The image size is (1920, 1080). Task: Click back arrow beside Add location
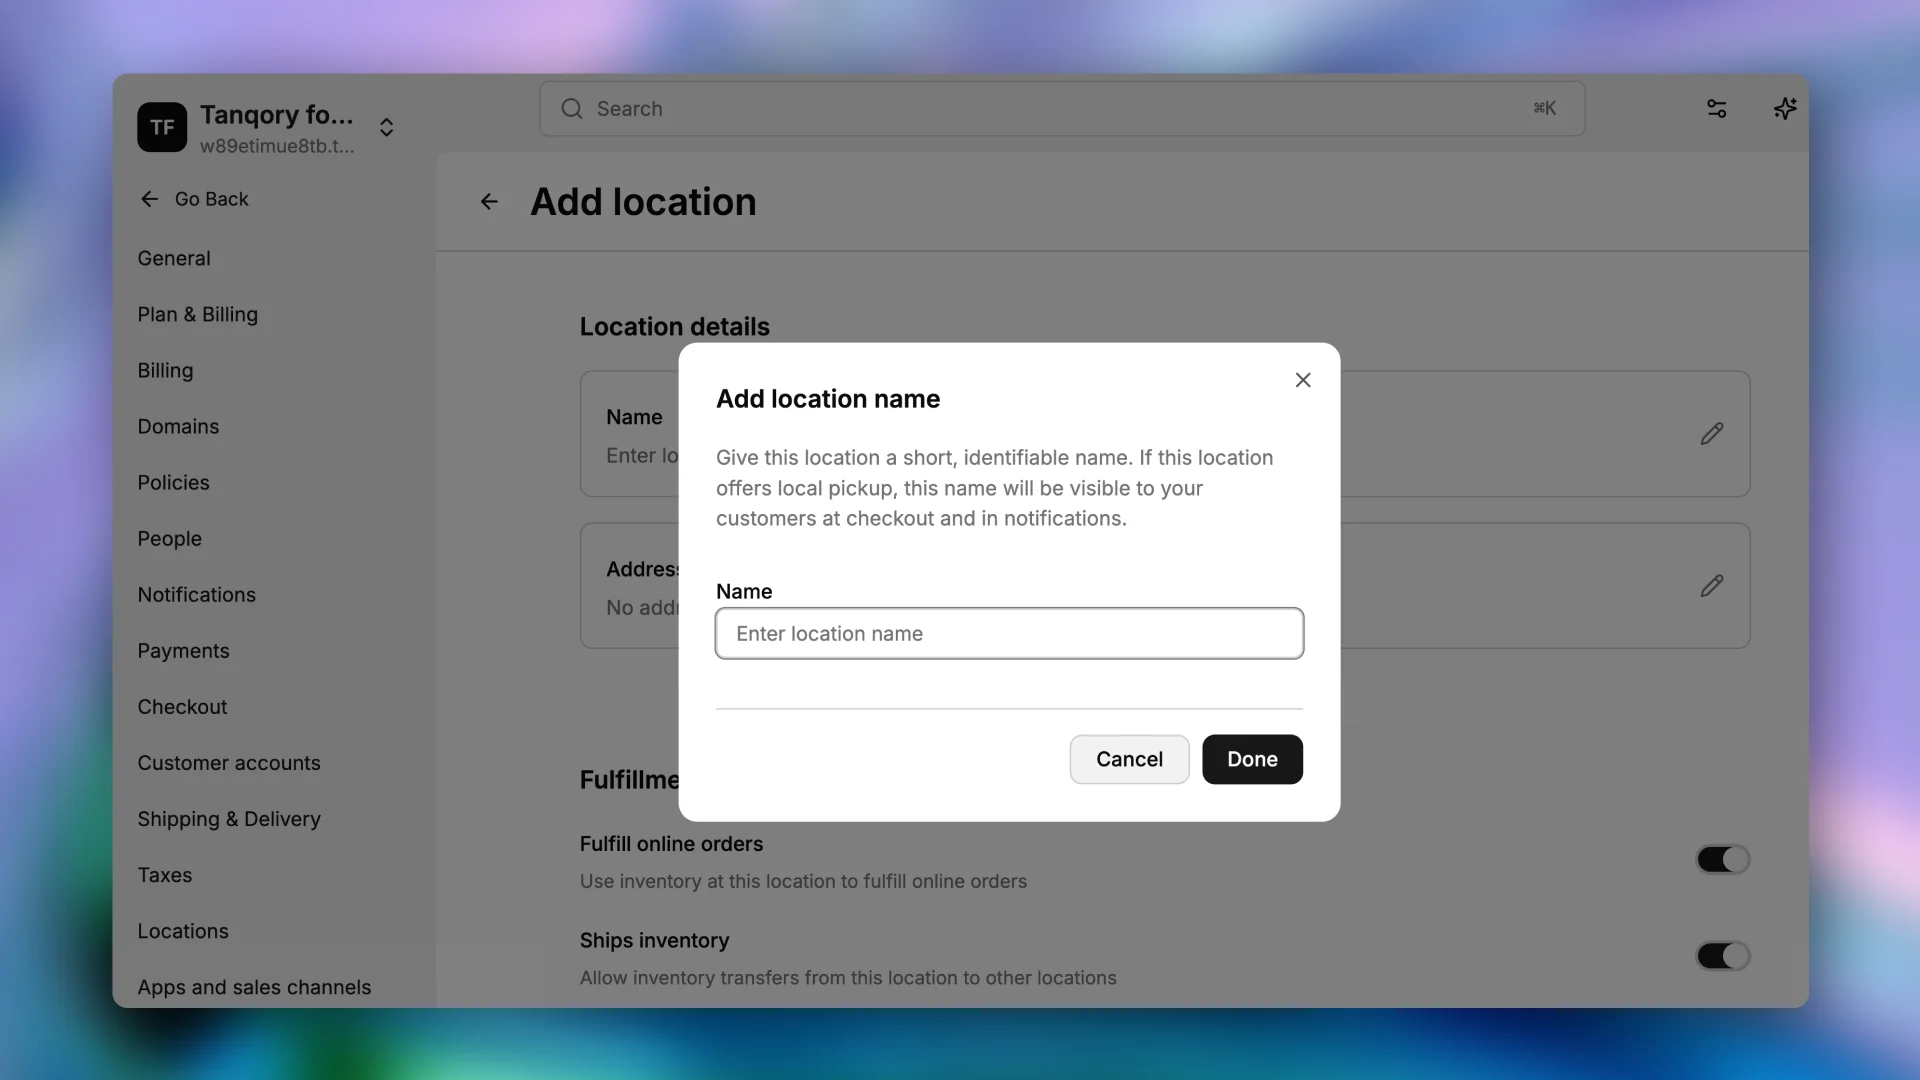[x=489, y=202]
